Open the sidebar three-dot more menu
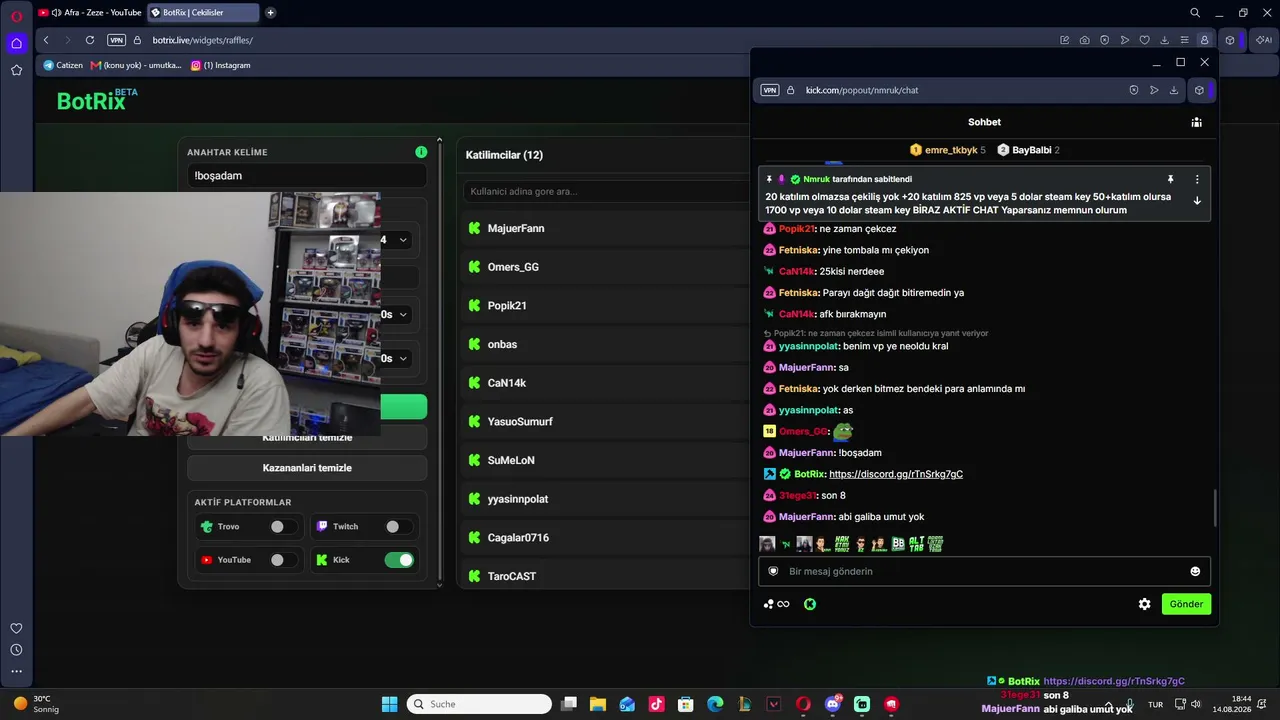1280x720 pixels. tap(16, 671)
